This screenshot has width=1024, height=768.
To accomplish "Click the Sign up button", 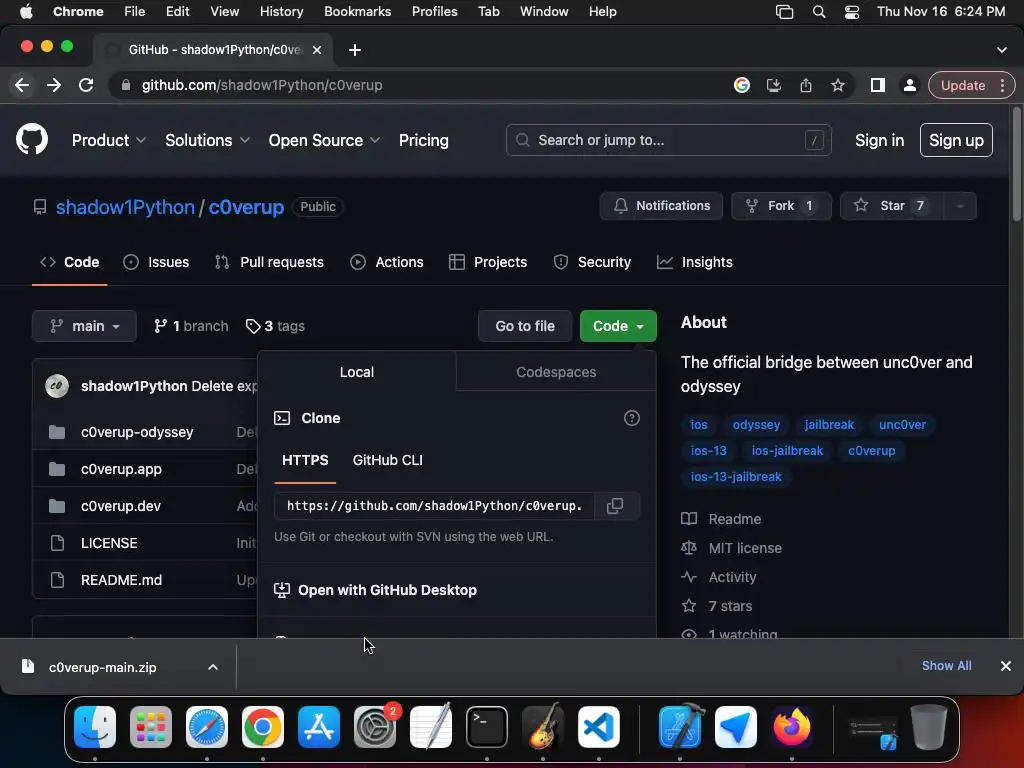I will coord(956,140).
